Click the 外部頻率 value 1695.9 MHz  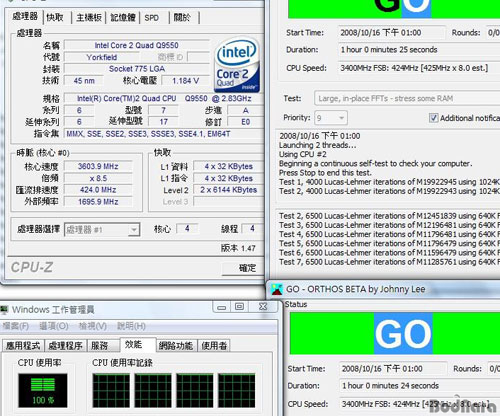point(98,202)
